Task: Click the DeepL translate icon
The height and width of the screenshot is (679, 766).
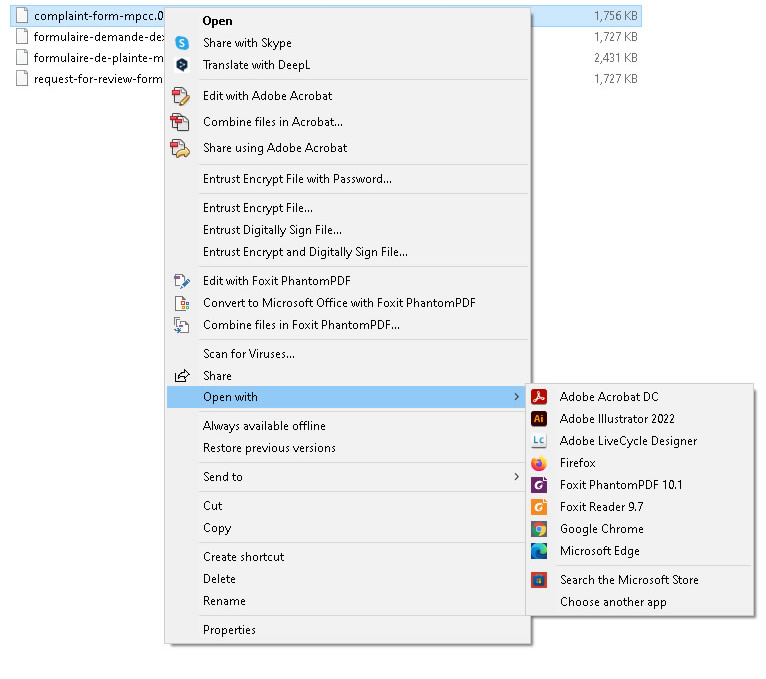Action: coord(182,64)
